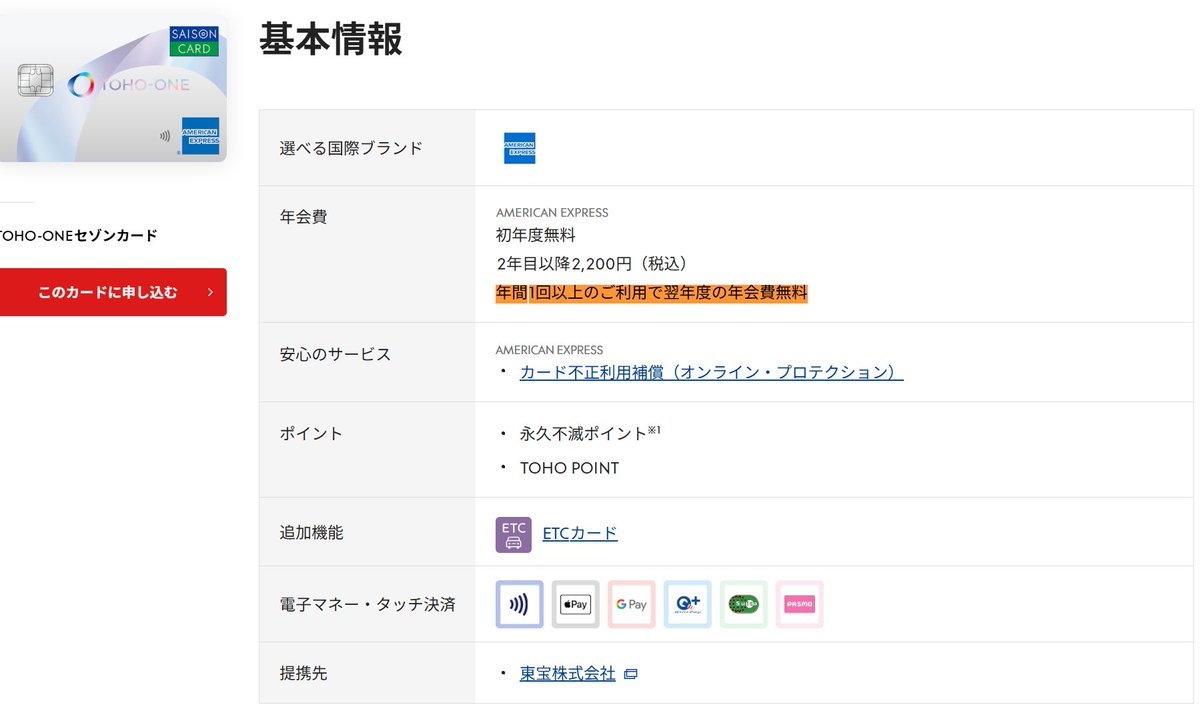The image size is (1200, 715).
Task: Open the 東宝株式会社 partner link
Action: [567, 673]
